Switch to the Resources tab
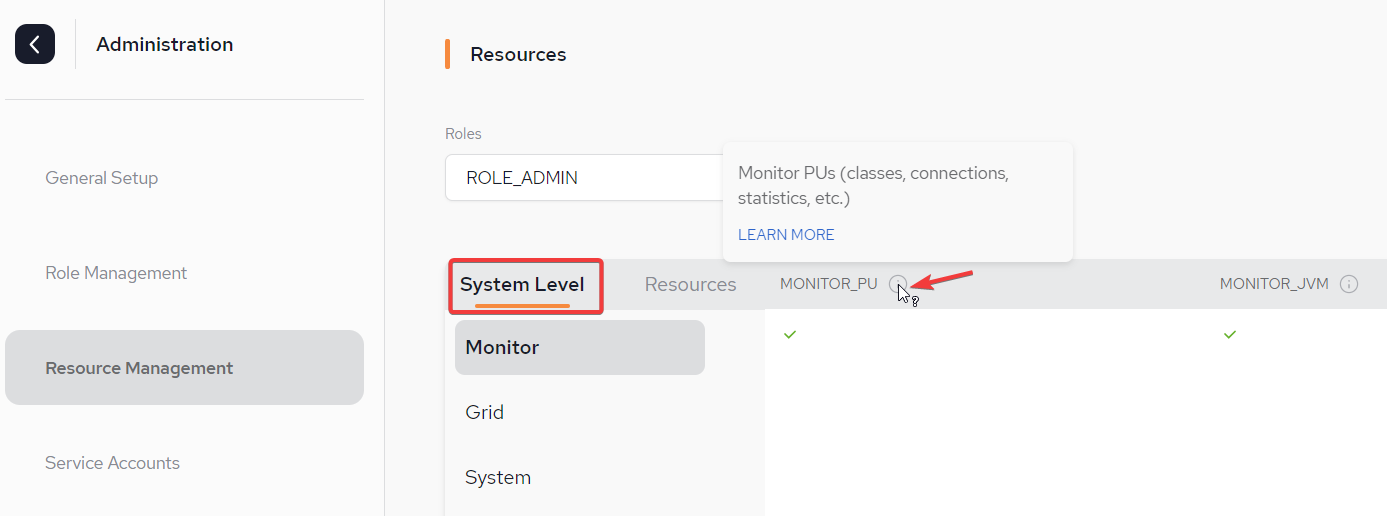This screenshot has height=516, width=1387. [x=690, y=285]
